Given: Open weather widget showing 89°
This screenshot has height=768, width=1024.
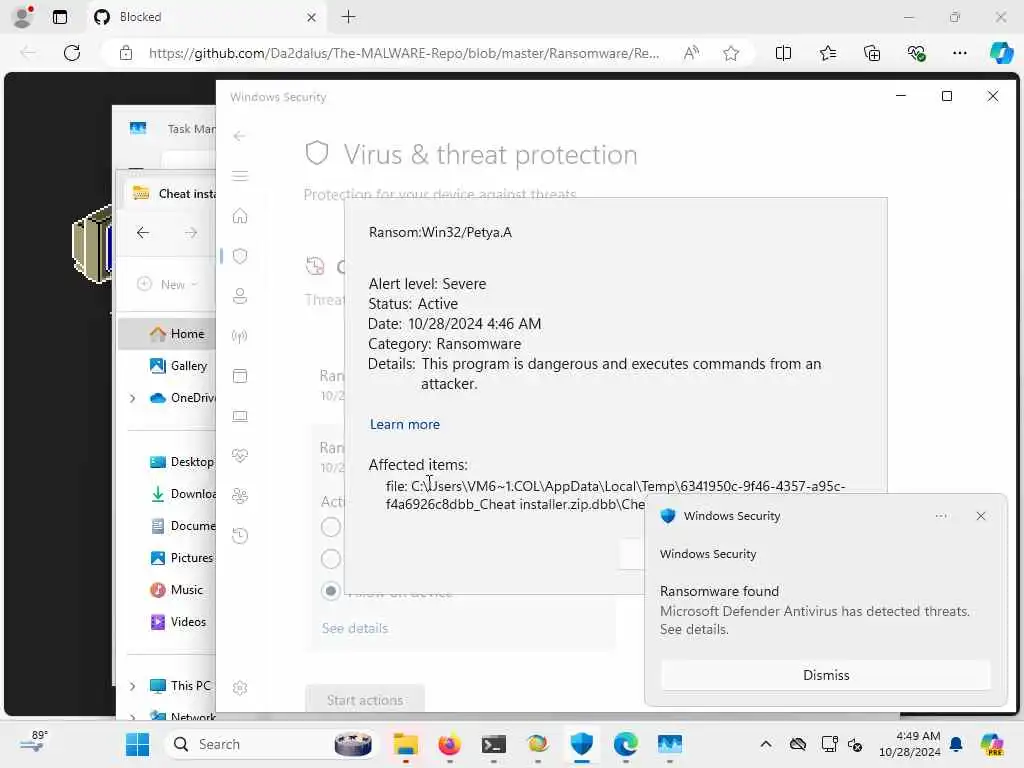Looking at the screenshot, I should click(x=33, y=743).
